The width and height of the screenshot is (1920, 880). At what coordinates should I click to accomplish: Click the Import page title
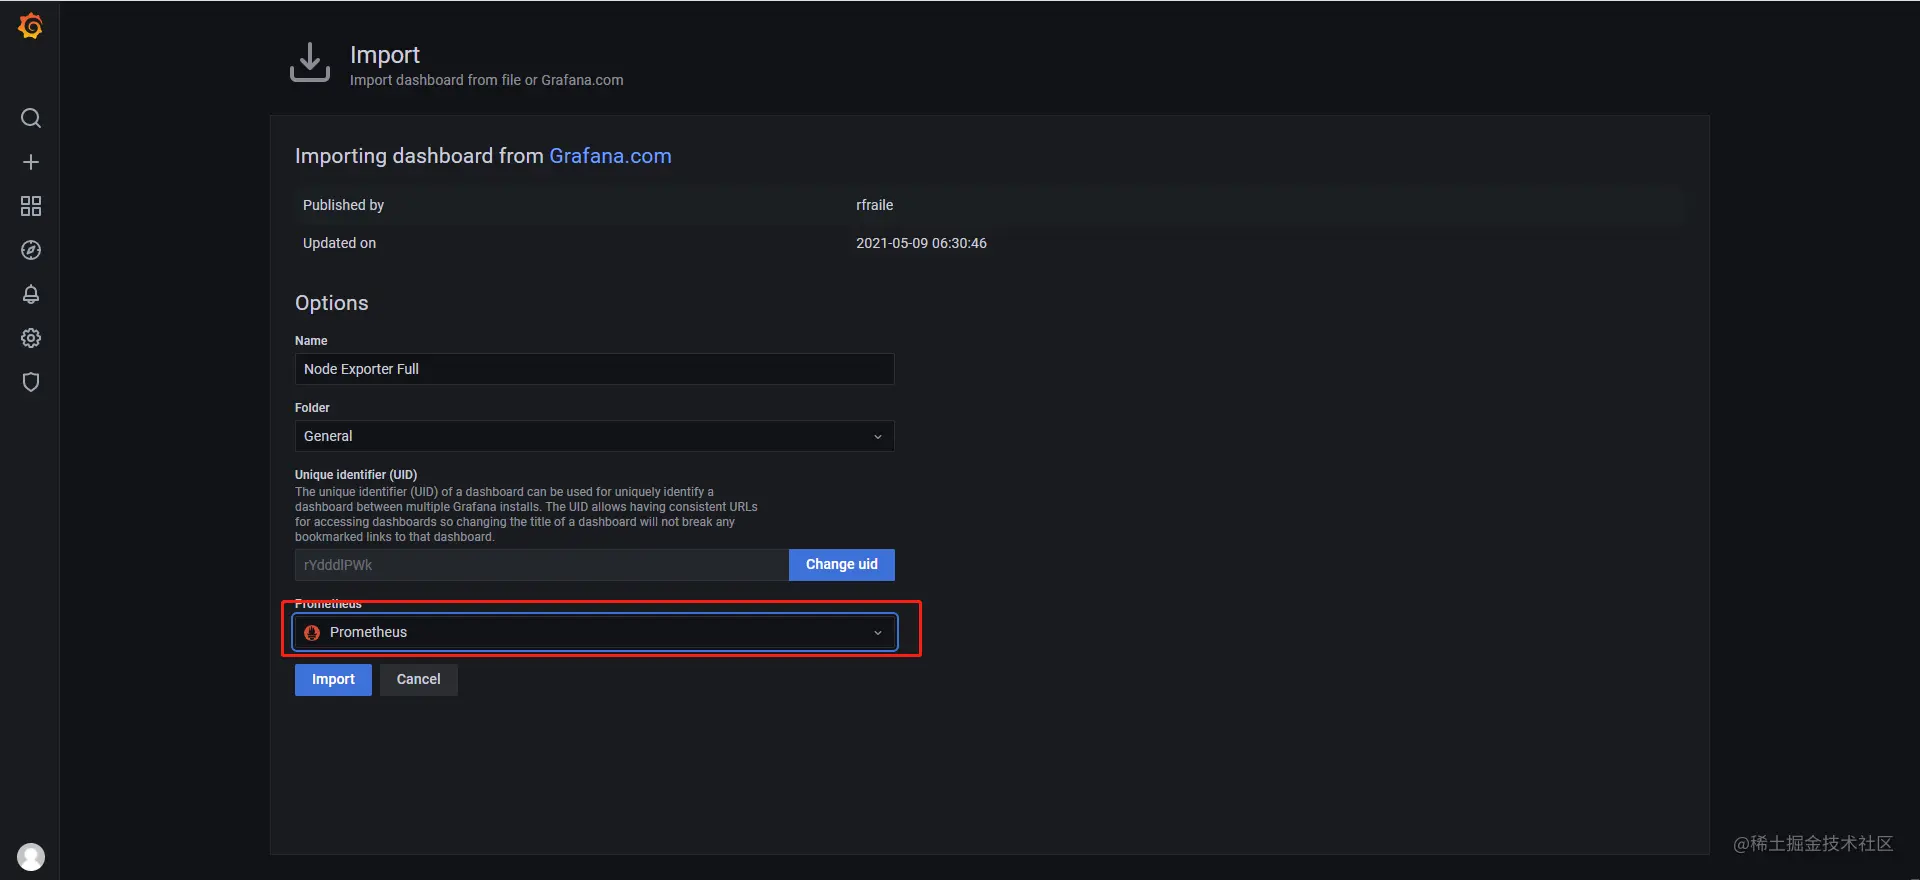[385, 55]
